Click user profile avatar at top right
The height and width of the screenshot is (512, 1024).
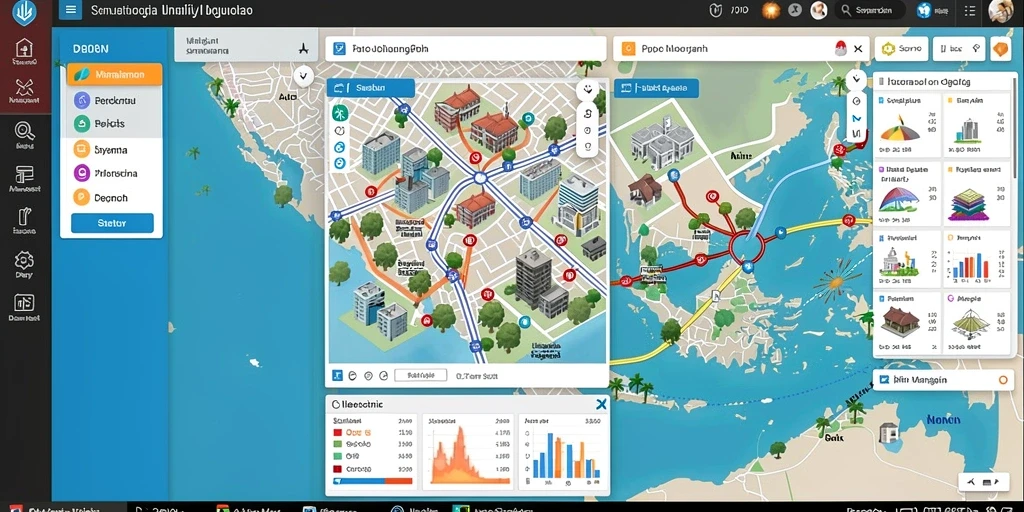1000,10
